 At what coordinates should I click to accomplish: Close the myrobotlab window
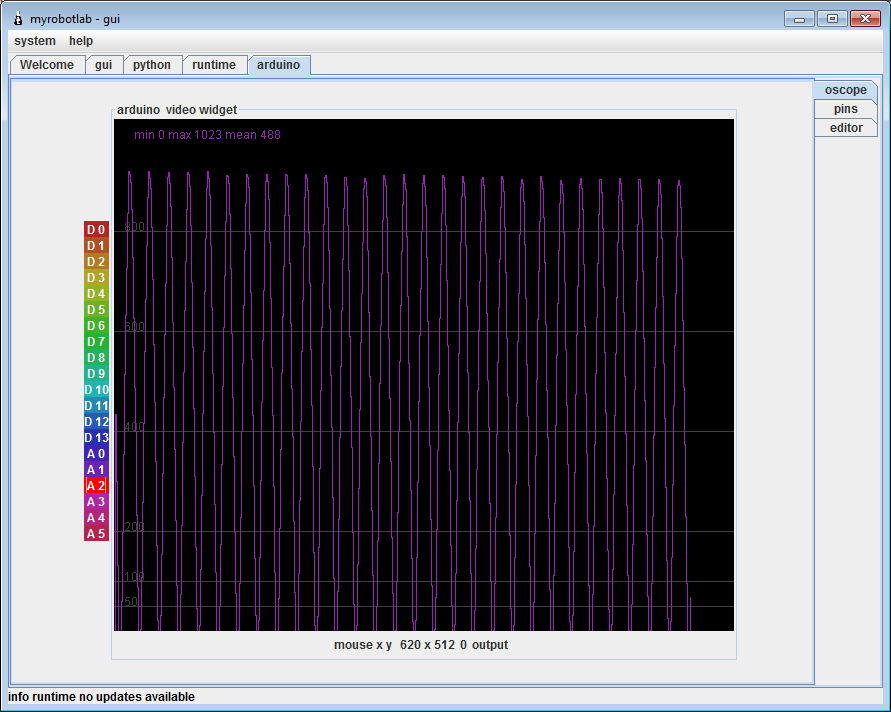tap(865, 19)
